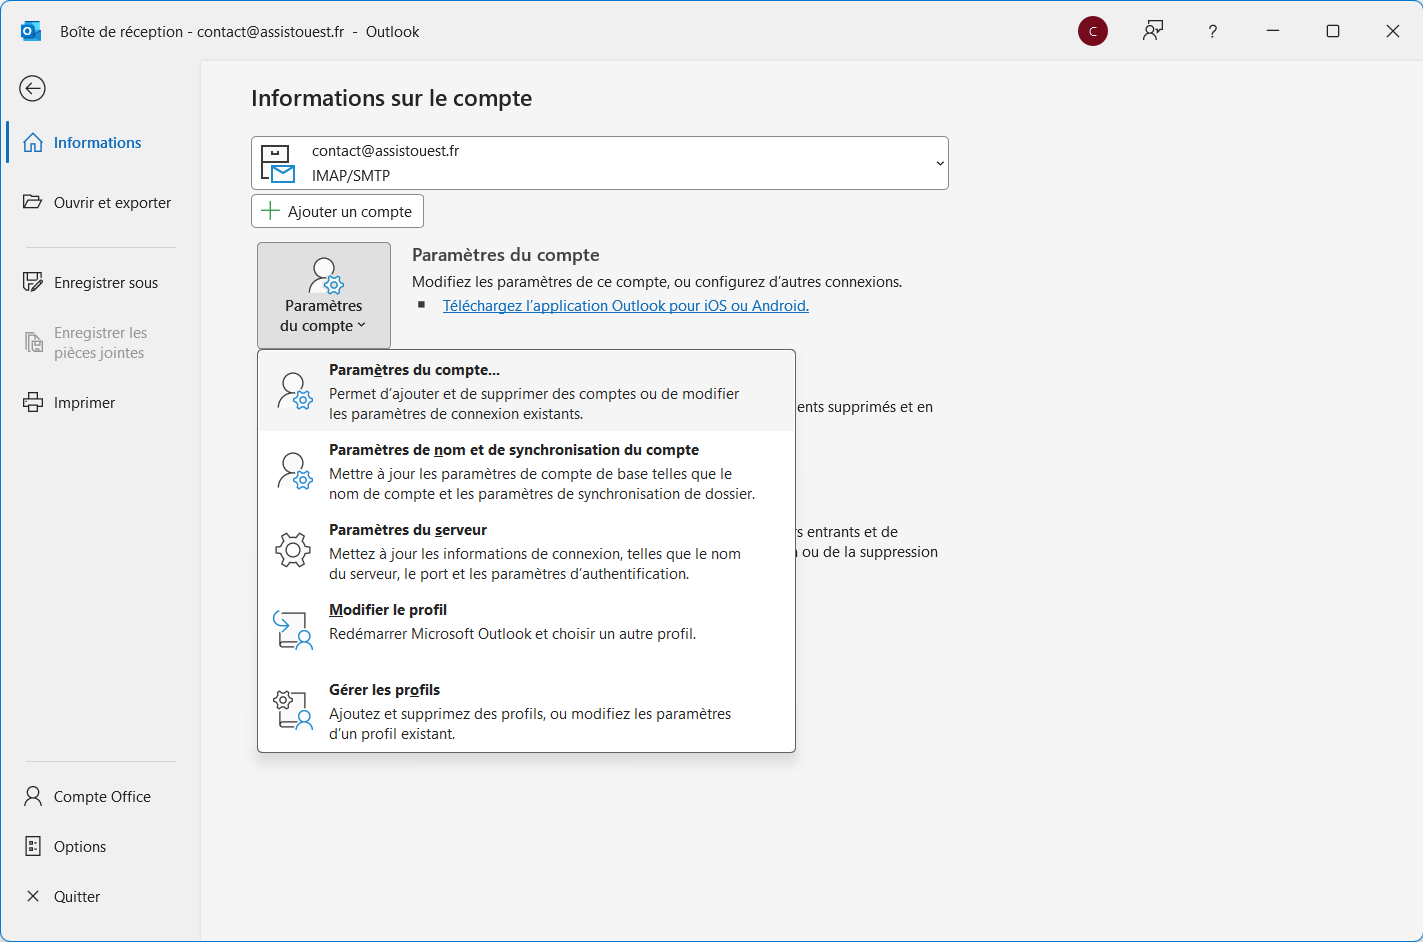
Task: Select Imprimer in the sidebar
Action: tap(98, 402)
